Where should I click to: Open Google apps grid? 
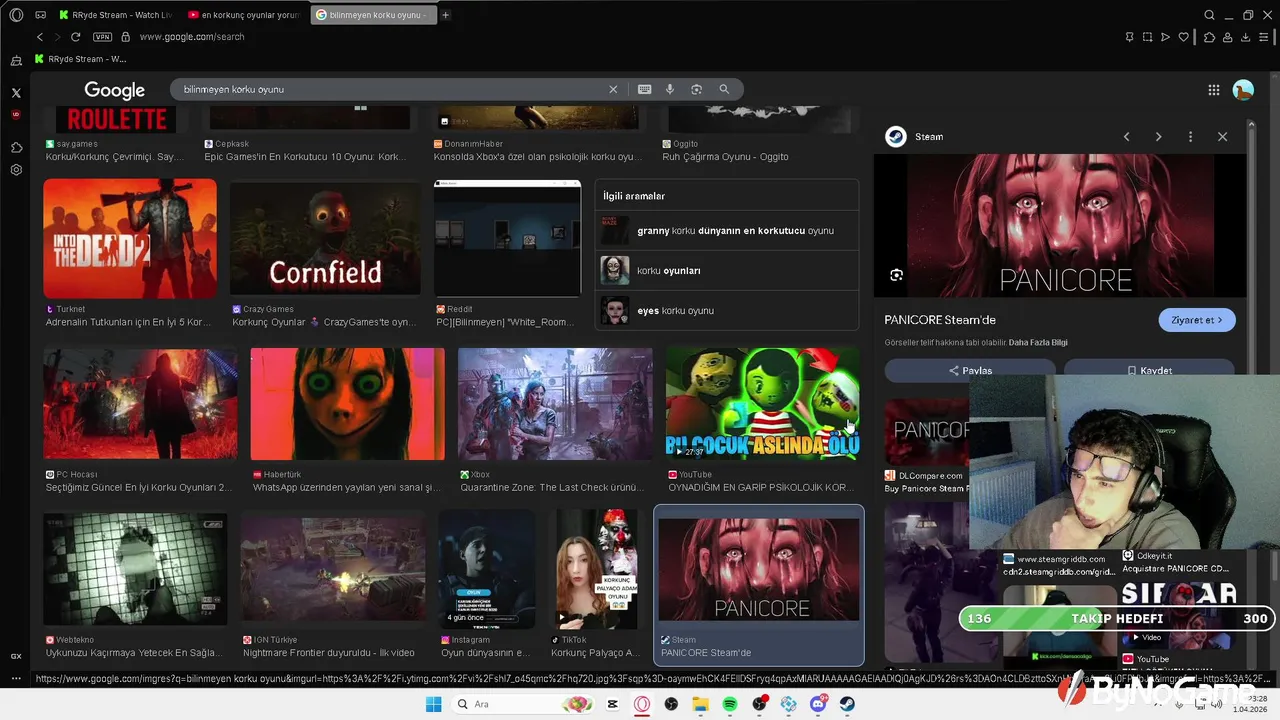(x=1213, y=90)
